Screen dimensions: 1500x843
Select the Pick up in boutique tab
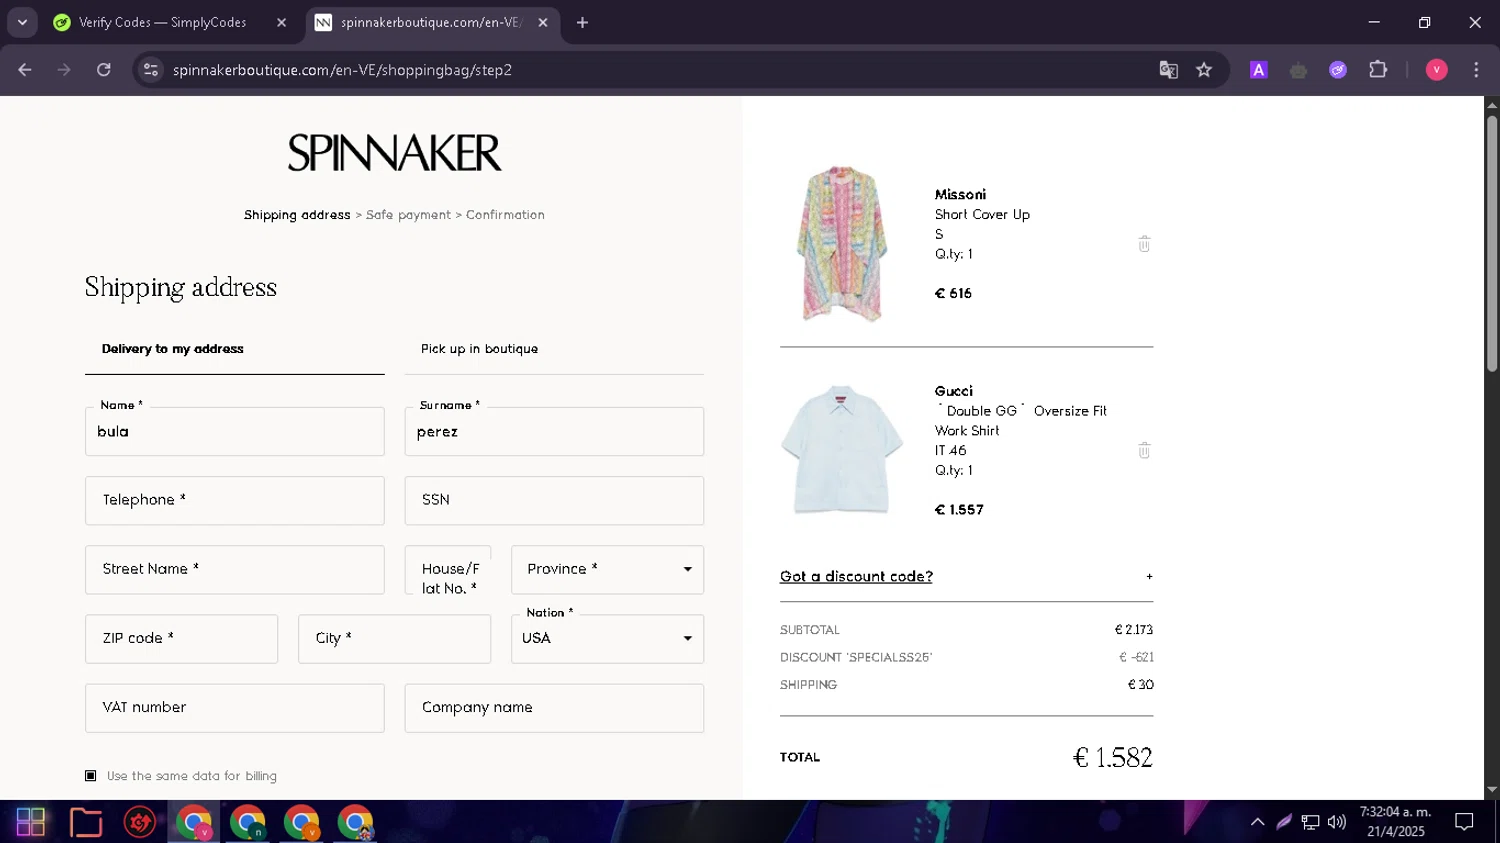[554, 349]
